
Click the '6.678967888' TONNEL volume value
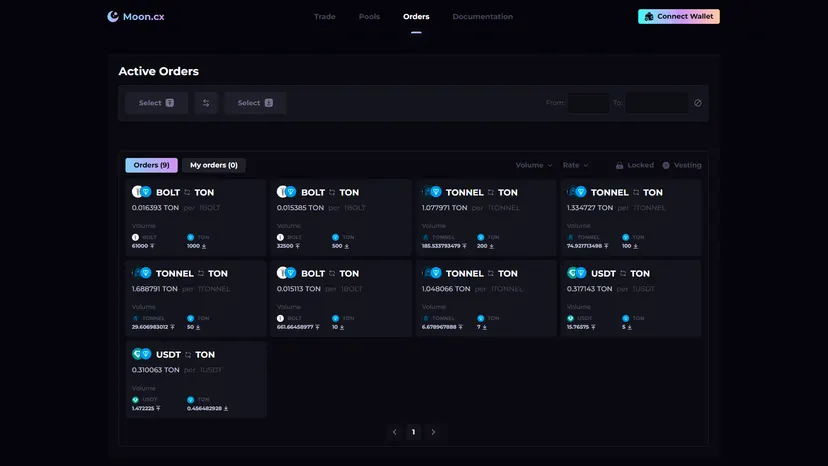[439, 327]
